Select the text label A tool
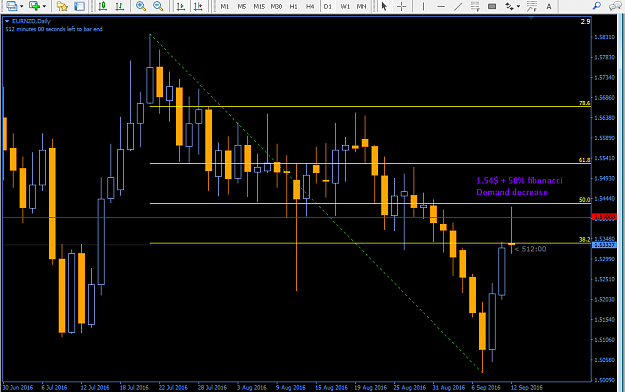The height and width of the screenshot is (392, 625). [549, 6]
